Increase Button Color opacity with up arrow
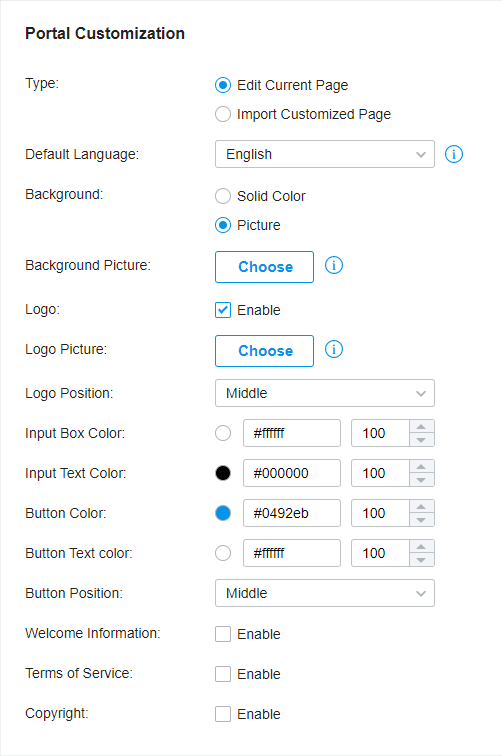The height and width of the screenshot is (756, 502). coord(421,507)
